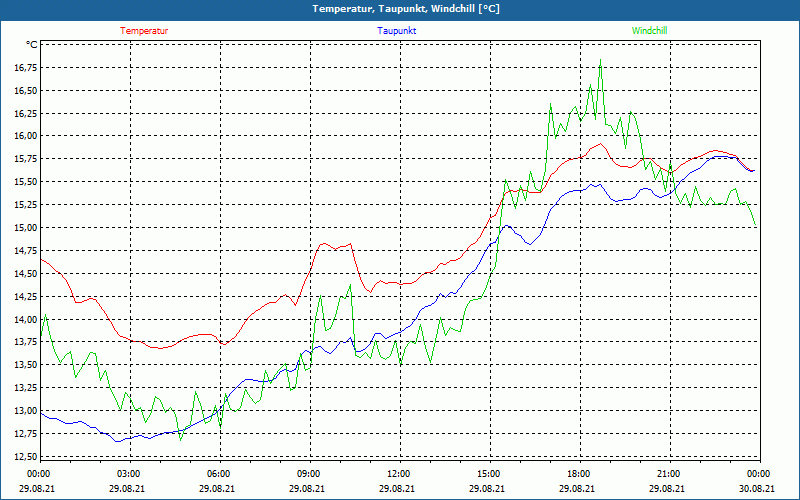Click the '09:00' time axis label
800x500 pixels.
[x=308, y=474]
